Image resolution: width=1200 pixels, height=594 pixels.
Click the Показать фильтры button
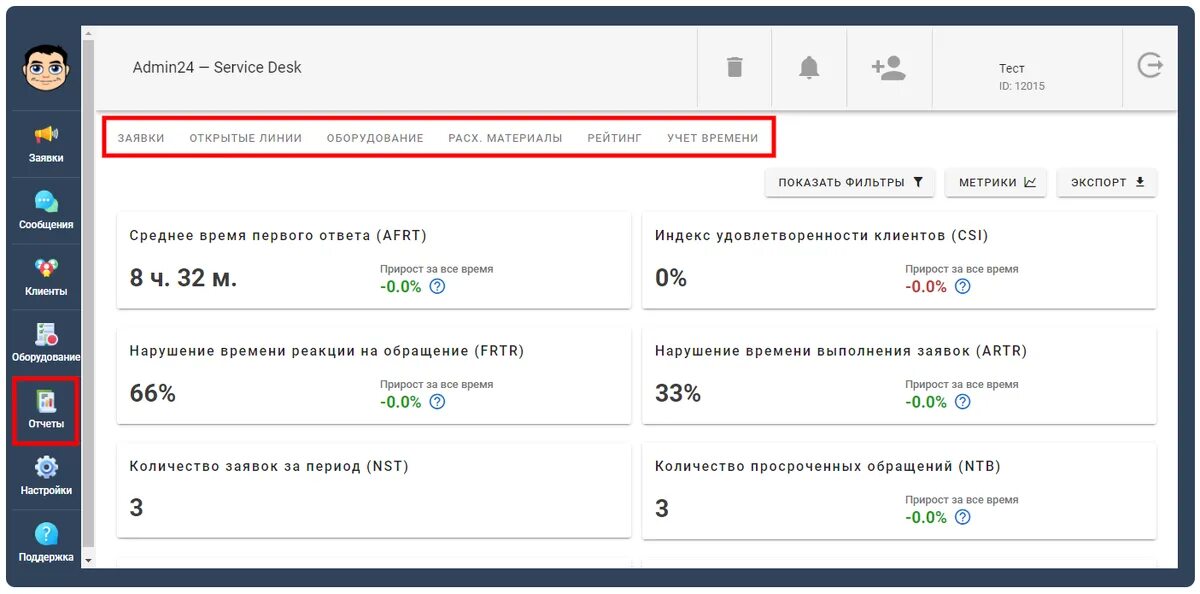850,183
